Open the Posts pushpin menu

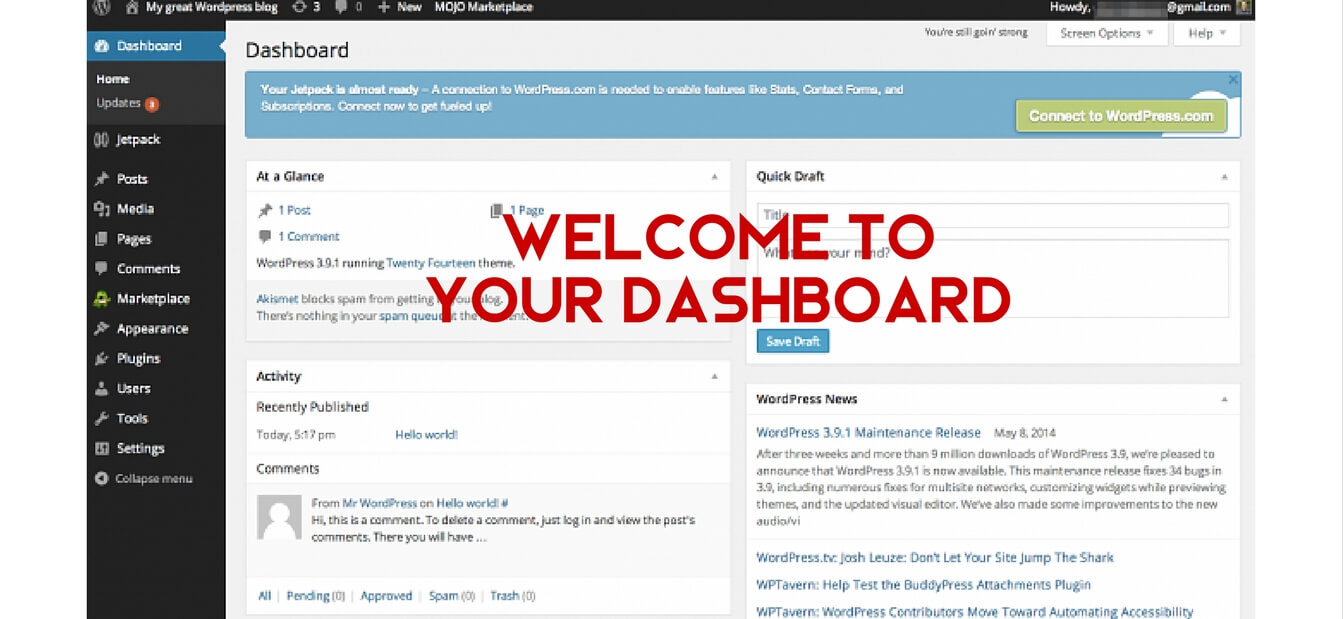coord(131,179)
